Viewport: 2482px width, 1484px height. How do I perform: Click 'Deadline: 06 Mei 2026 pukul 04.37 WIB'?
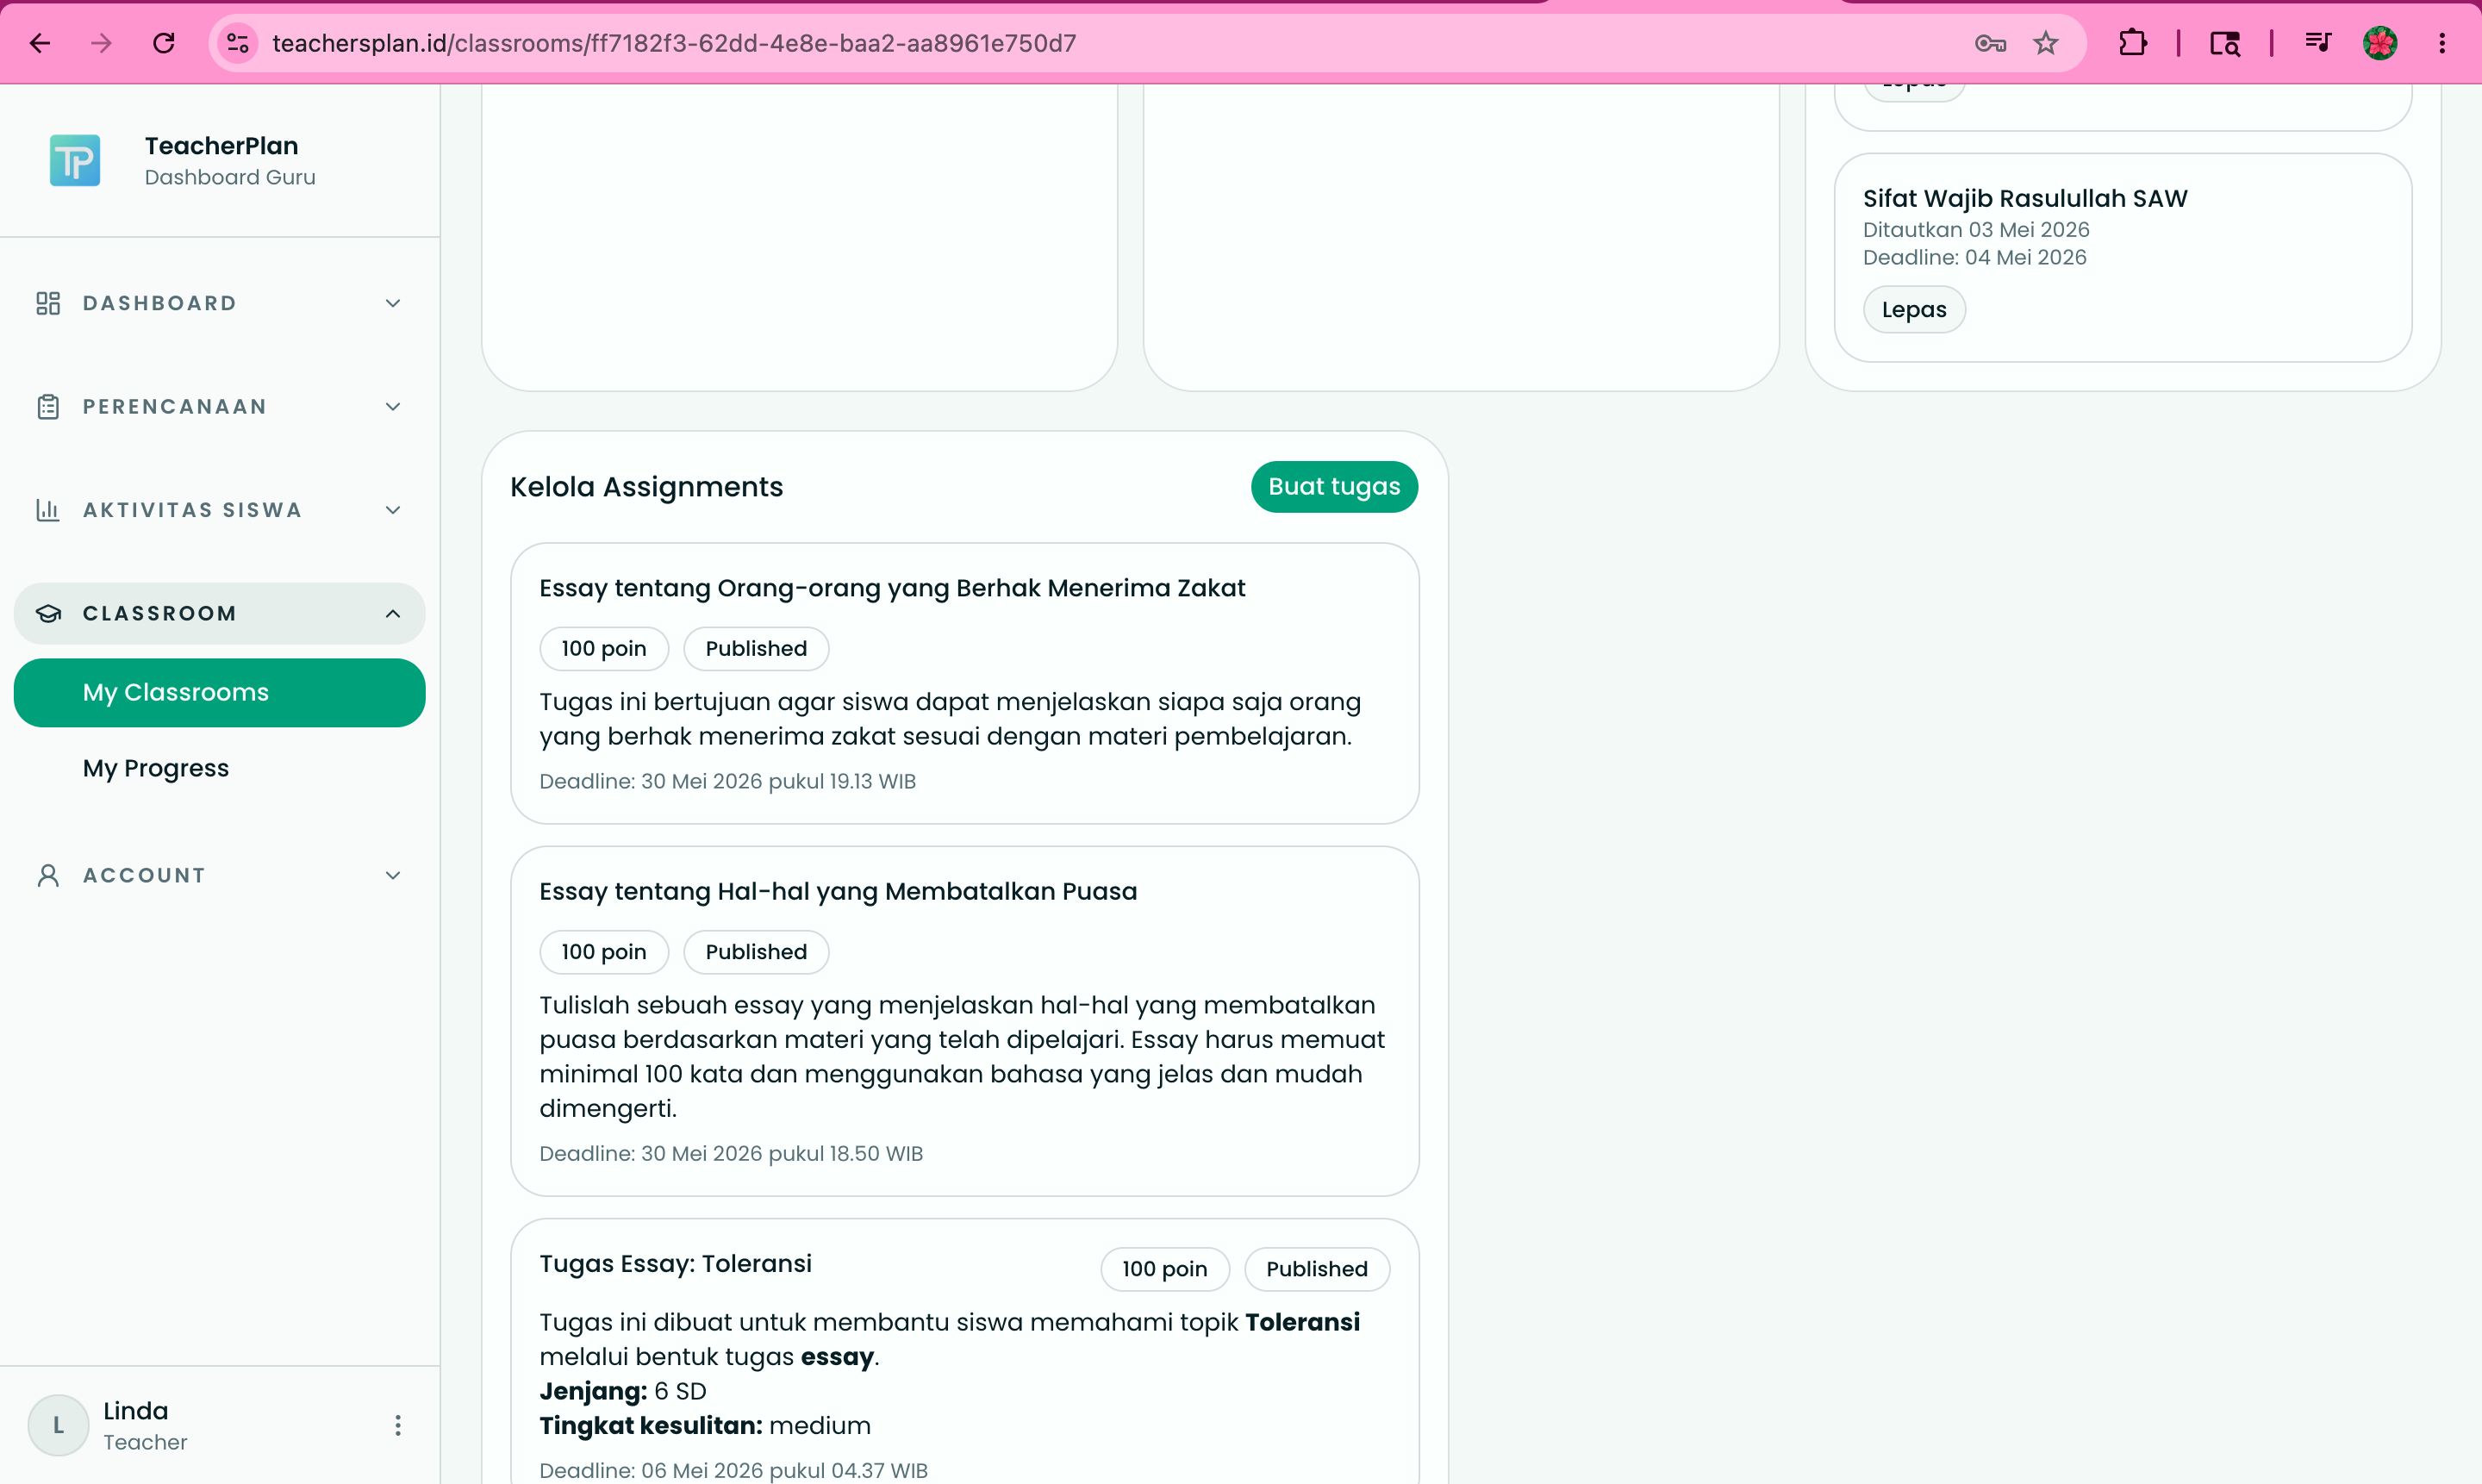tap(733, 1470)
